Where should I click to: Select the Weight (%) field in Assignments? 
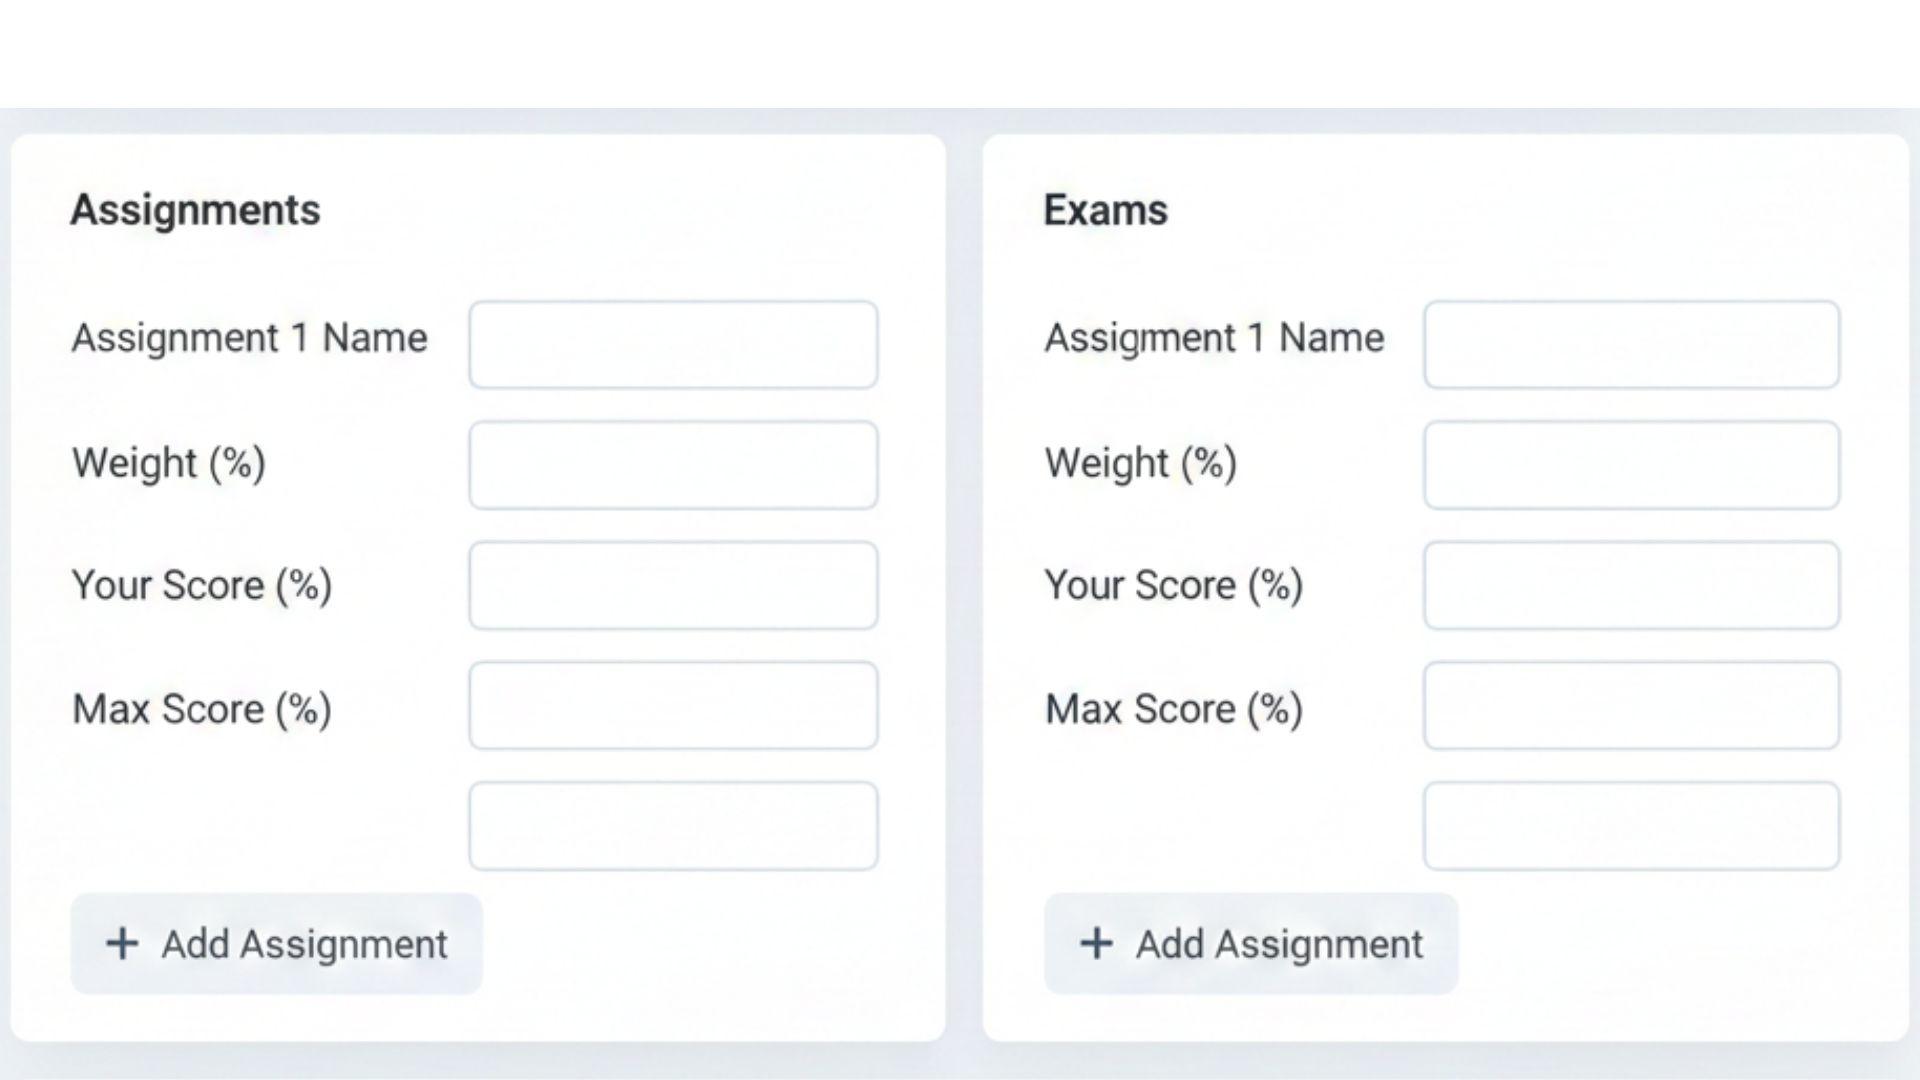[673, 465]
